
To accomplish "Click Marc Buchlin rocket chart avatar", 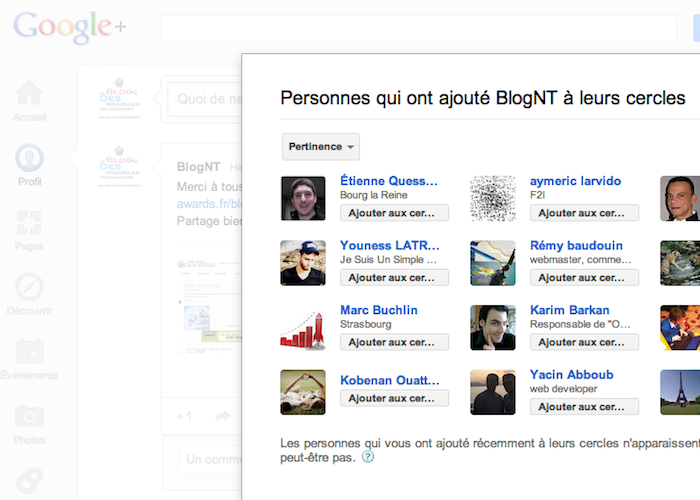I will pyautogui.click(x=303, y=328).
